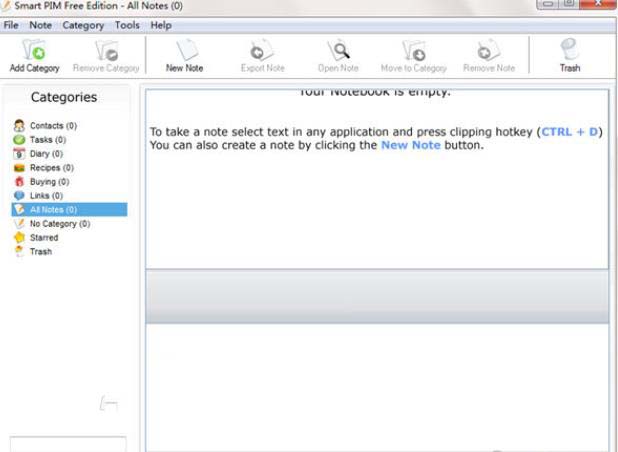Image resolution: width=618 pixels, height=452 pixels.
Task: Click the Remove Note toolbar icon
Action: point(489,50)
